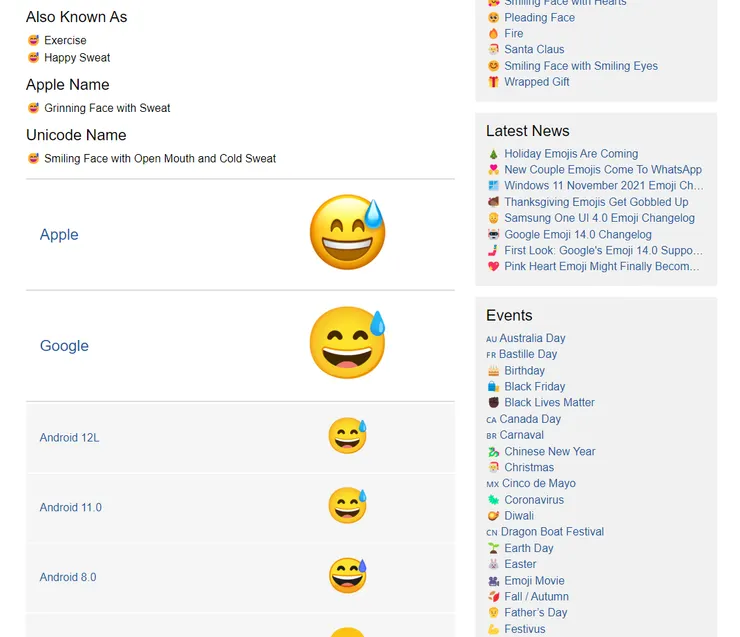
Task: Click the dragon icon beside Chinese New Year
Action: [493, 452]
